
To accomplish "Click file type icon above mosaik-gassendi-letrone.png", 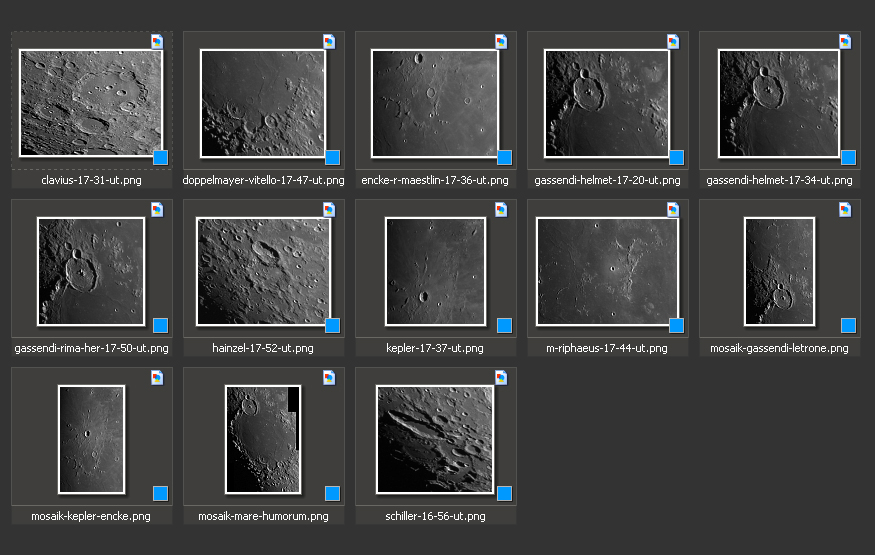I will pyautogui.click(x=845, y=209).
